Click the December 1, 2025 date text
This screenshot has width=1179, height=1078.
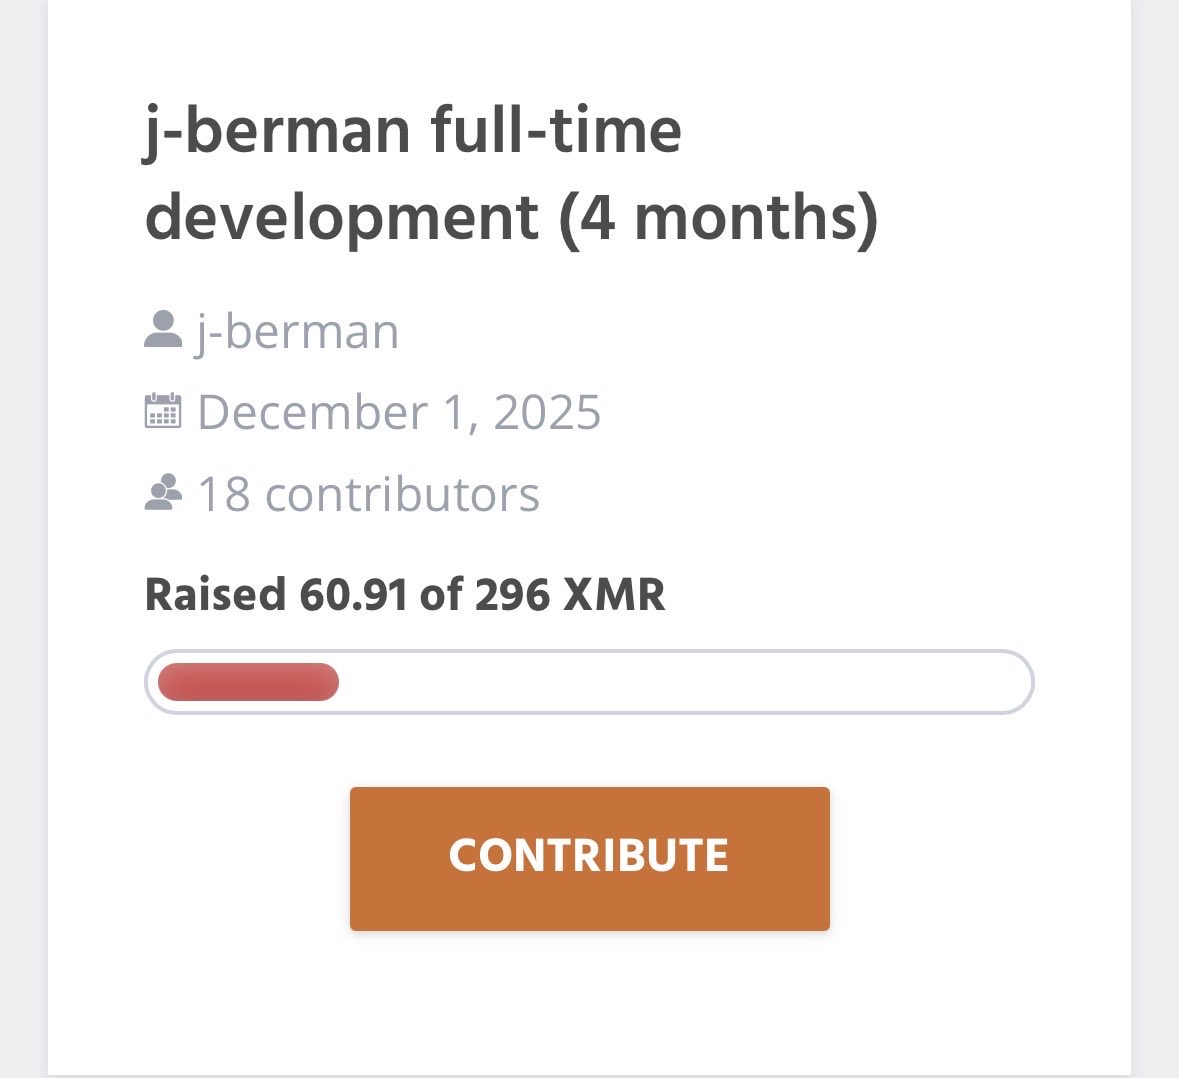(x=399, y=412)
